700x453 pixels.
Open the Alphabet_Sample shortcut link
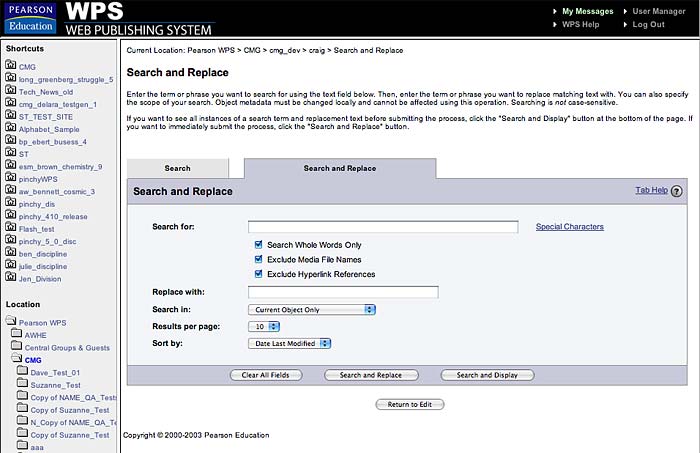coord(49,129)
